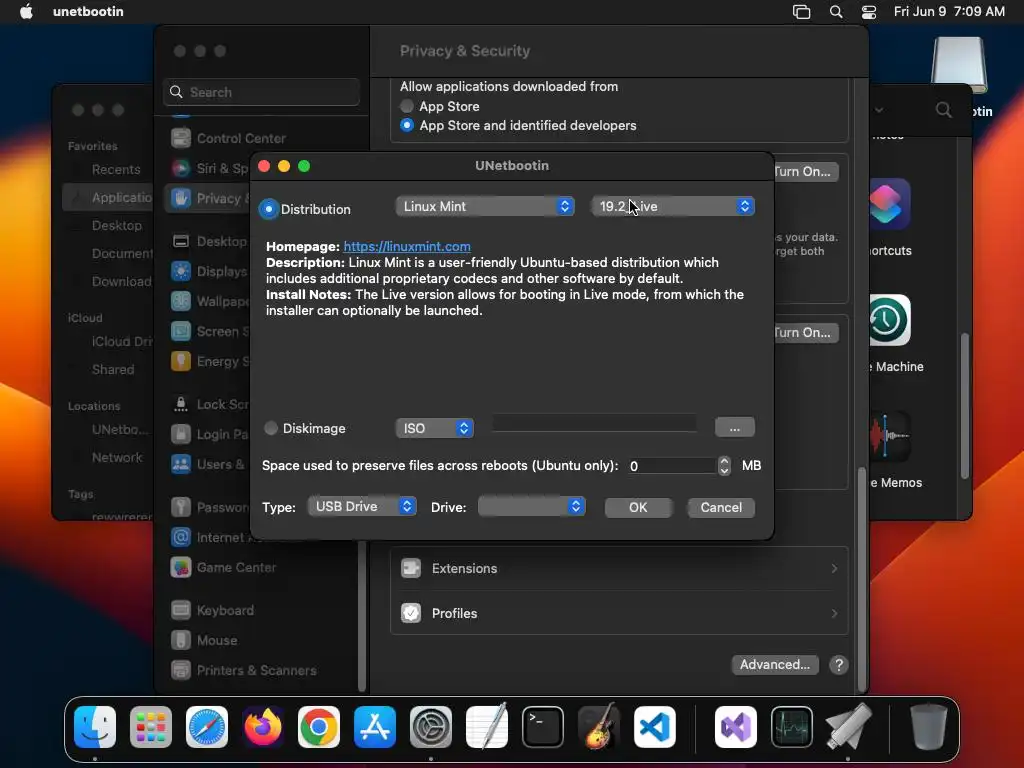The width and height of the screenshot is (1024, 768).
Task: Browse for disk image with ... button
Action: pyautogui.click(x=735, y=428)
